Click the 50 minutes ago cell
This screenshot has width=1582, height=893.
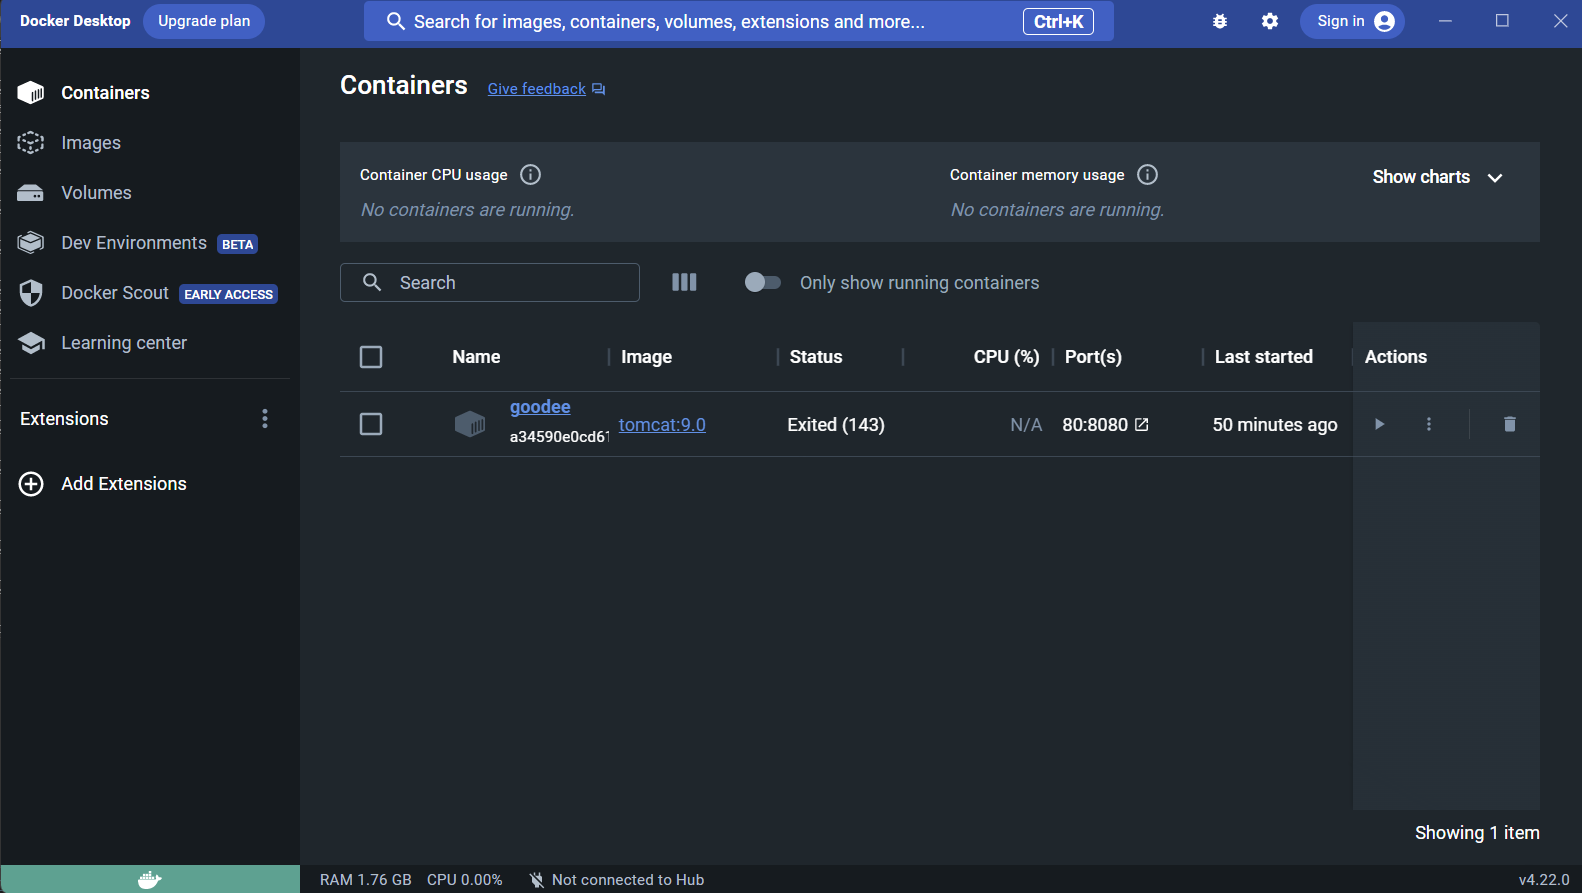point(1275,425)
